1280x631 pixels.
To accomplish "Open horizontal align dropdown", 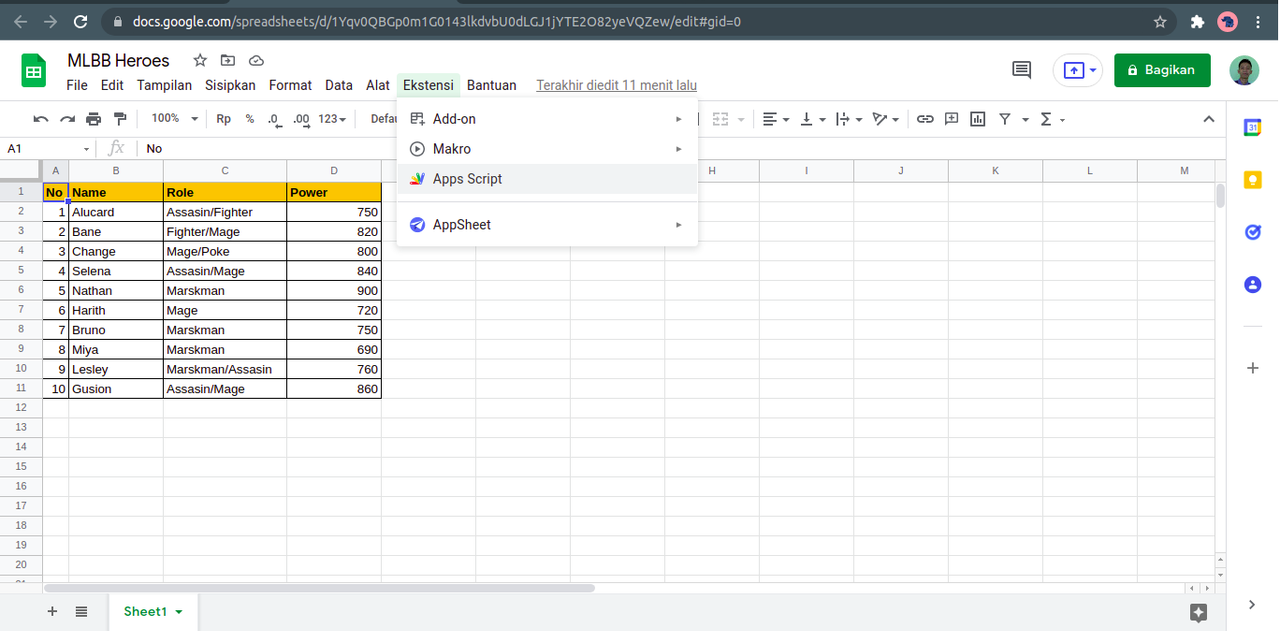I will pyautogui.click(x=776, y=119).
